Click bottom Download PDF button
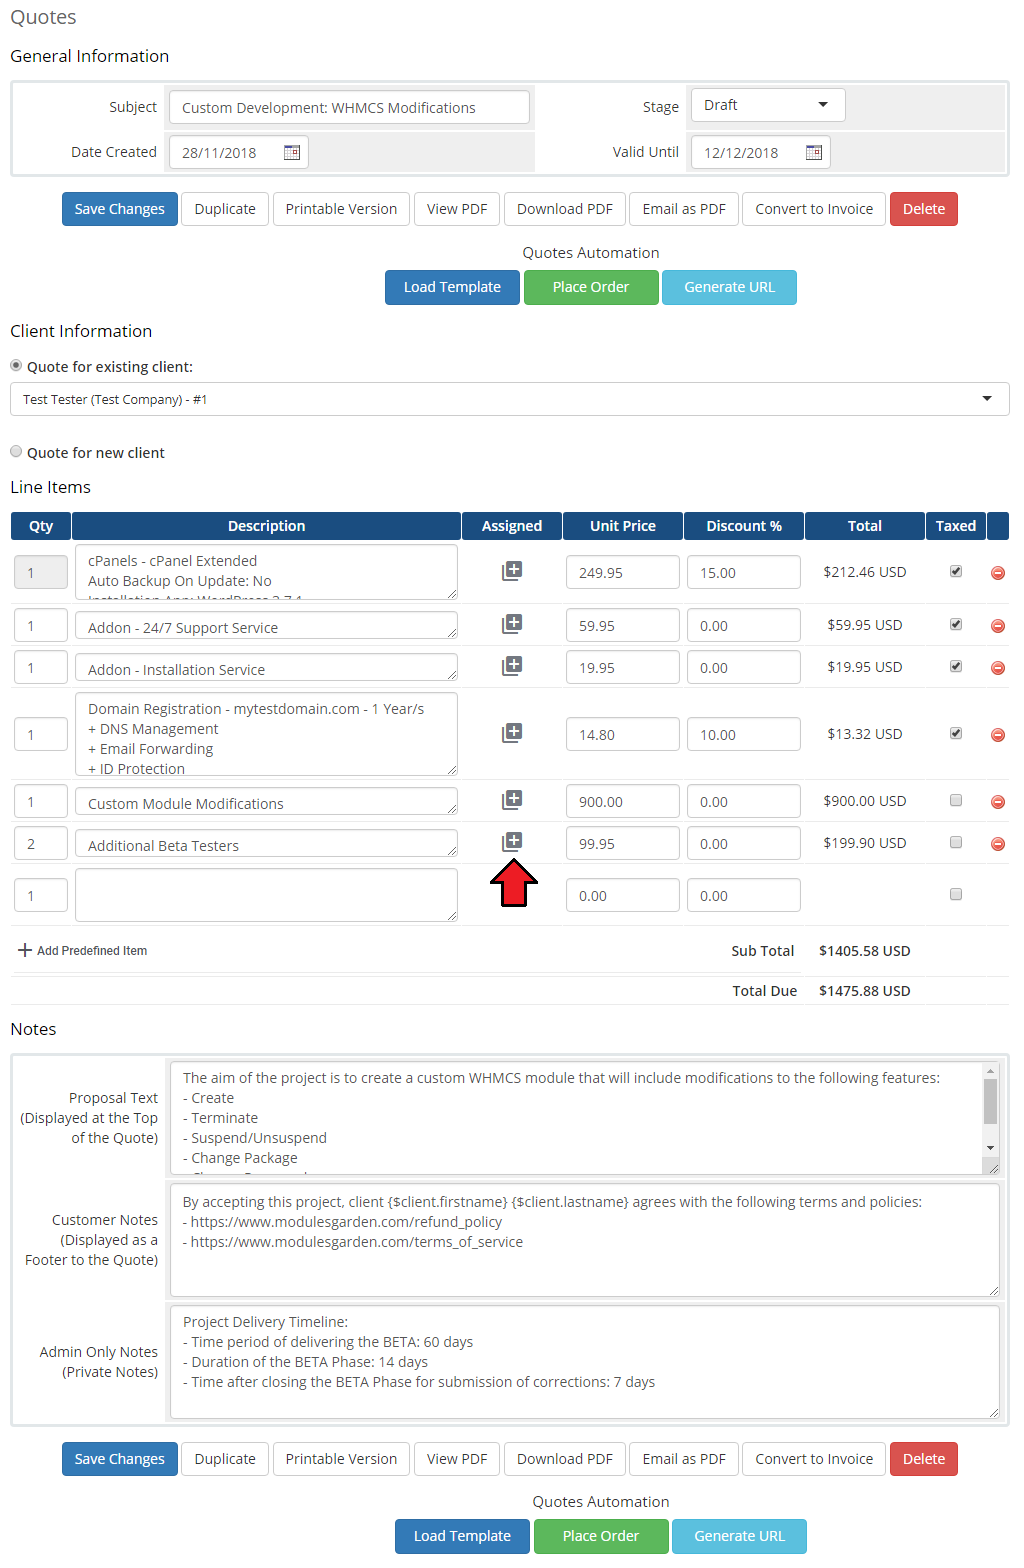The image size is (1024, 1568). (565, 1459)
